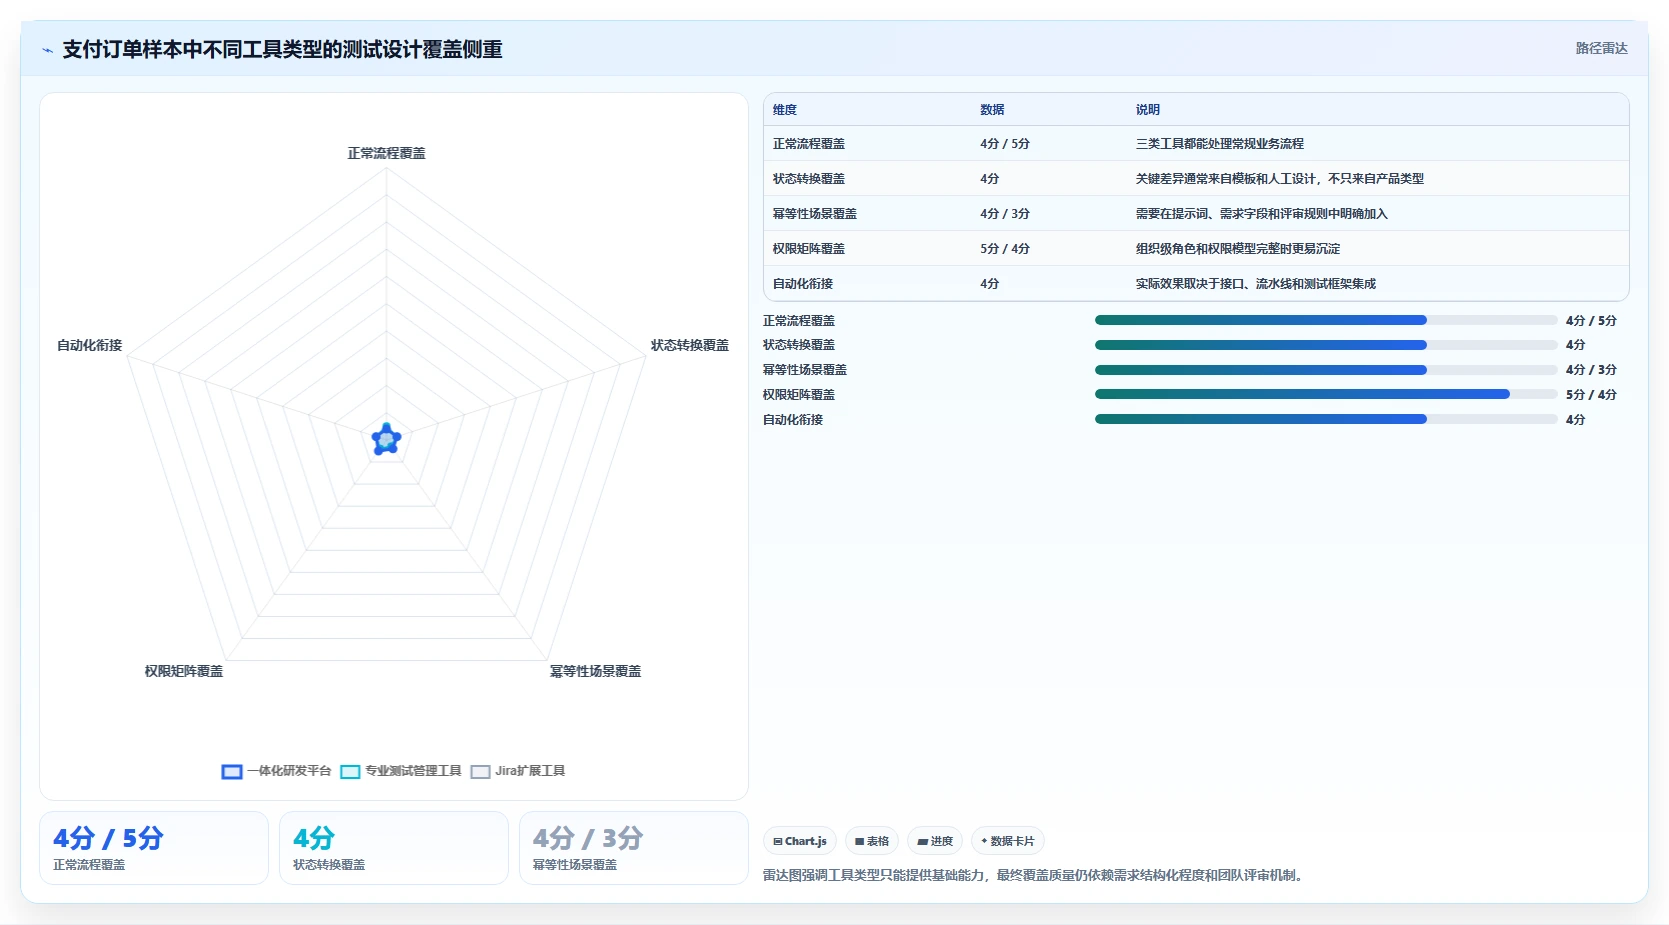Click description 实际效果取决于接口、流水线和测试框架集成
This screenshot has width=1669, height=925.
point(1256,284)
